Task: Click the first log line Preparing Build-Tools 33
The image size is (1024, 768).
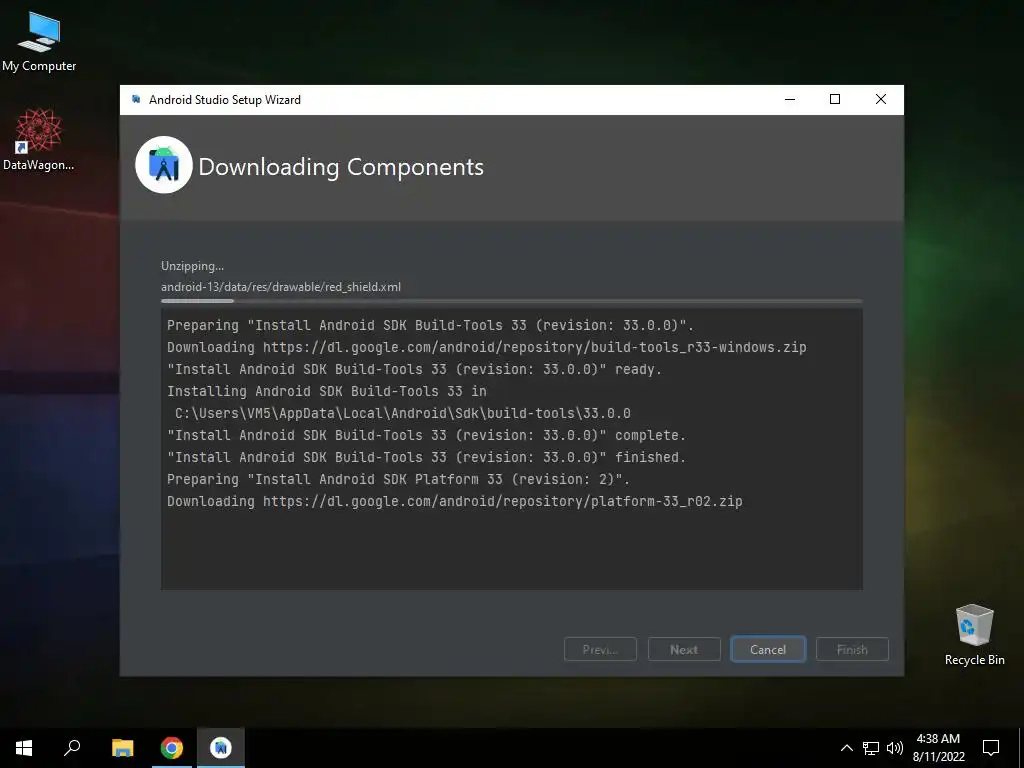Action: click(x=430, y=325)
